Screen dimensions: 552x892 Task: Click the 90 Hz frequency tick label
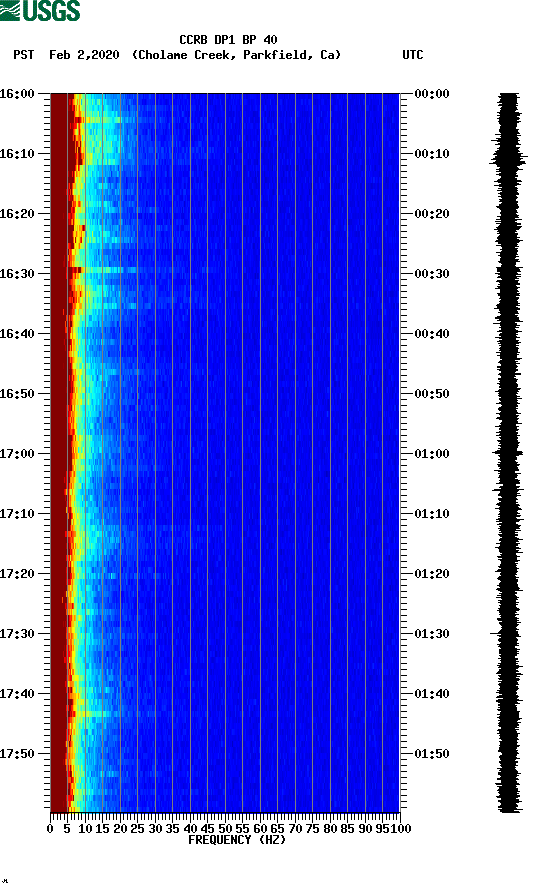click(x=365, y=828)
